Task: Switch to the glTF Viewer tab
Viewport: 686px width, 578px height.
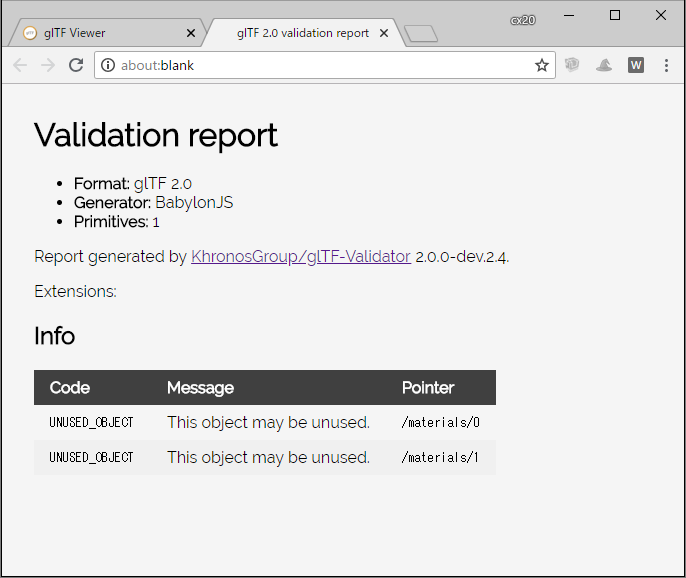Action: pyautogui.click(x=106, y=33)
